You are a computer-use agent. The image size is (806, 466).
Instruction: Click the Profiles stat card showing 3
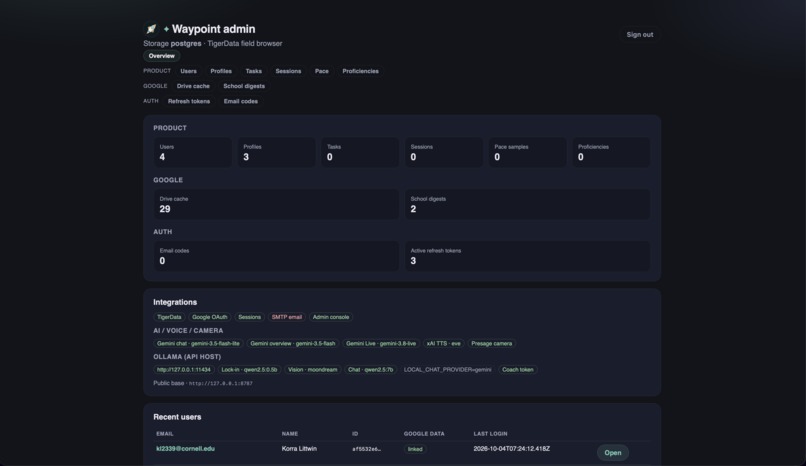tap(277, 152)
